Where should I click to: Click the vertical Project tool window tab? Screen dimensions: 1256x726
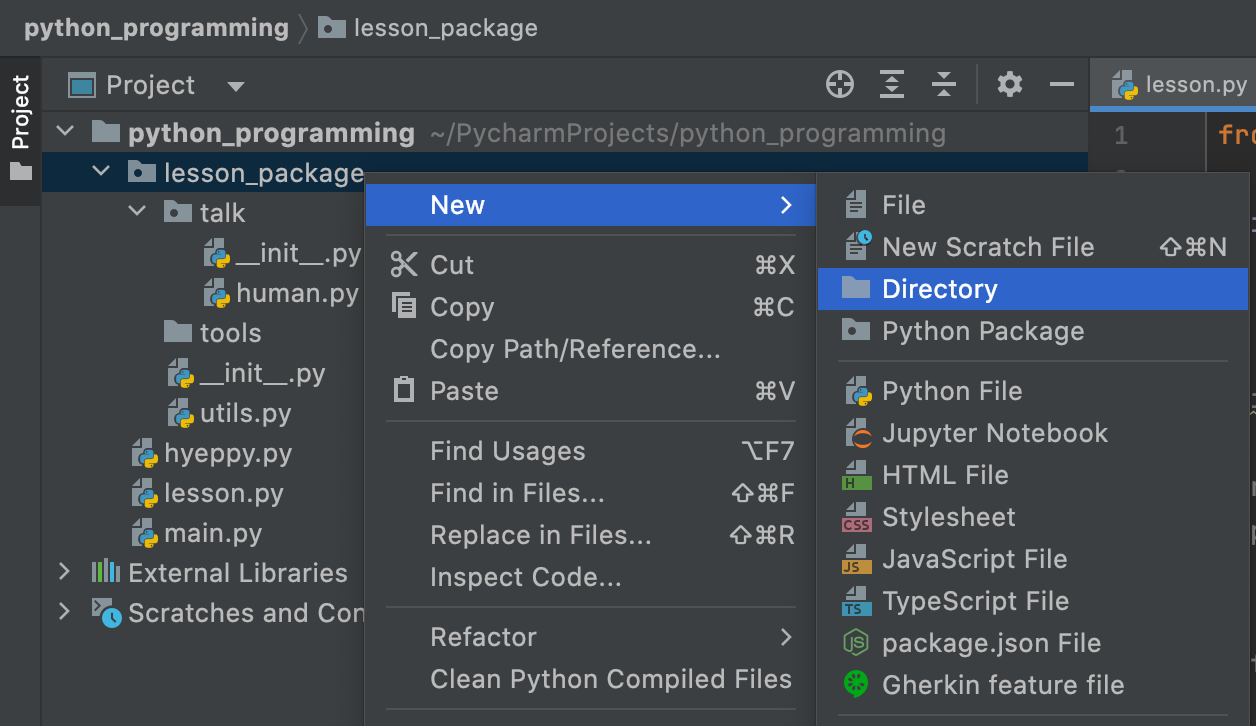(x=21, y=131)
